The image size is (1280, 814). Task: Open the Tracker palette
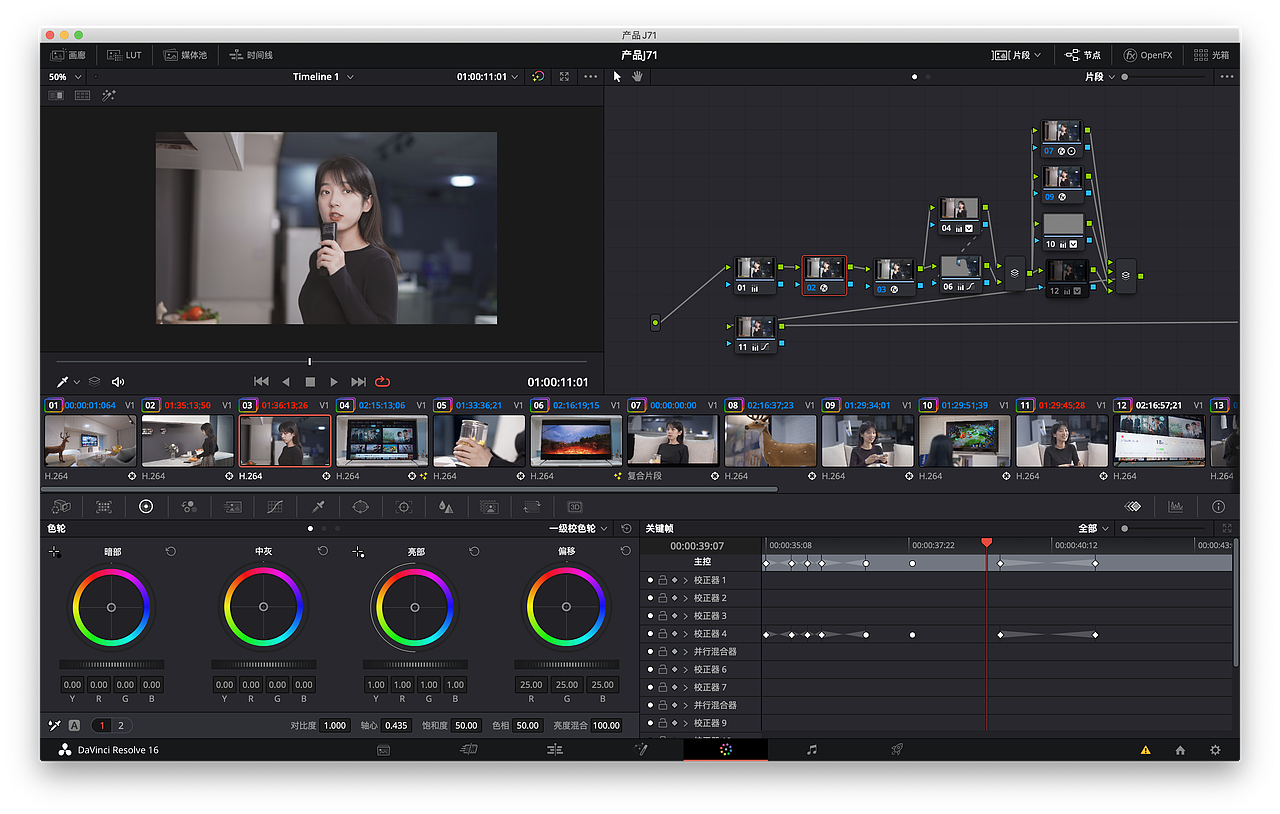(404, 507)
